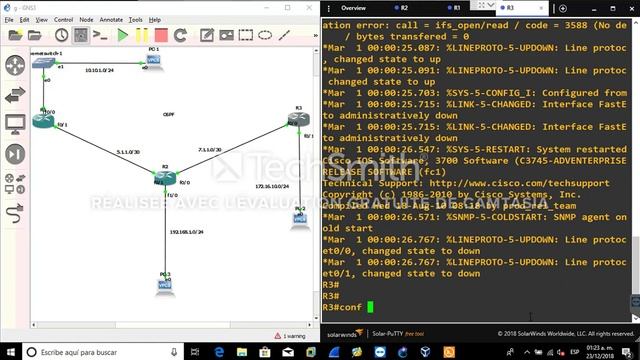Viewport: 640px width, 360px height.
Task: Browse end devices monitor icon
Action: point(15,124)
